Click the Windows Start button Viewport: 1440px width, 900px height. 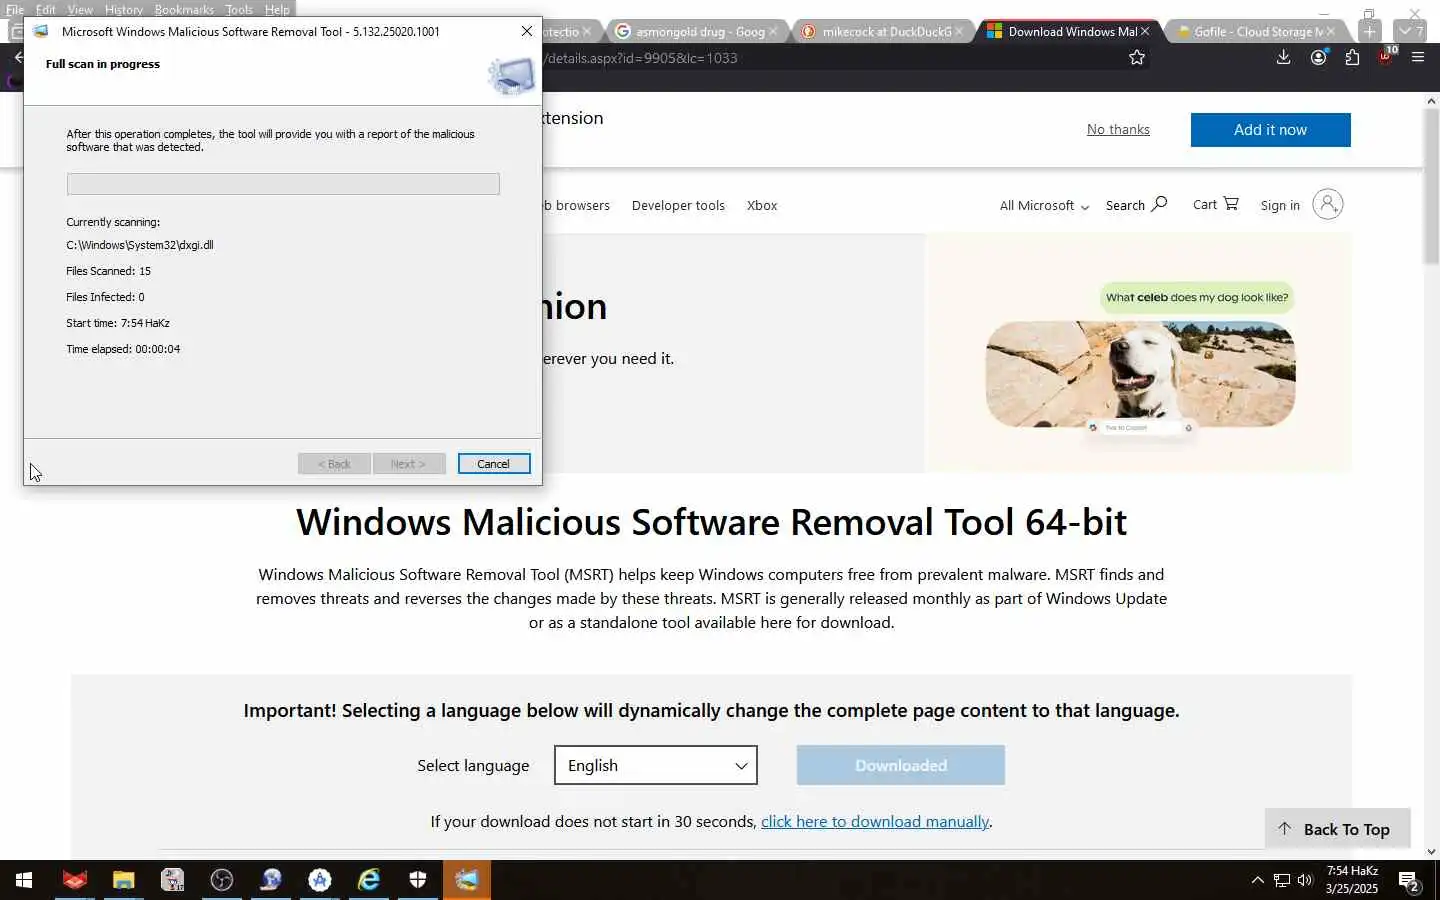[24, 880]
